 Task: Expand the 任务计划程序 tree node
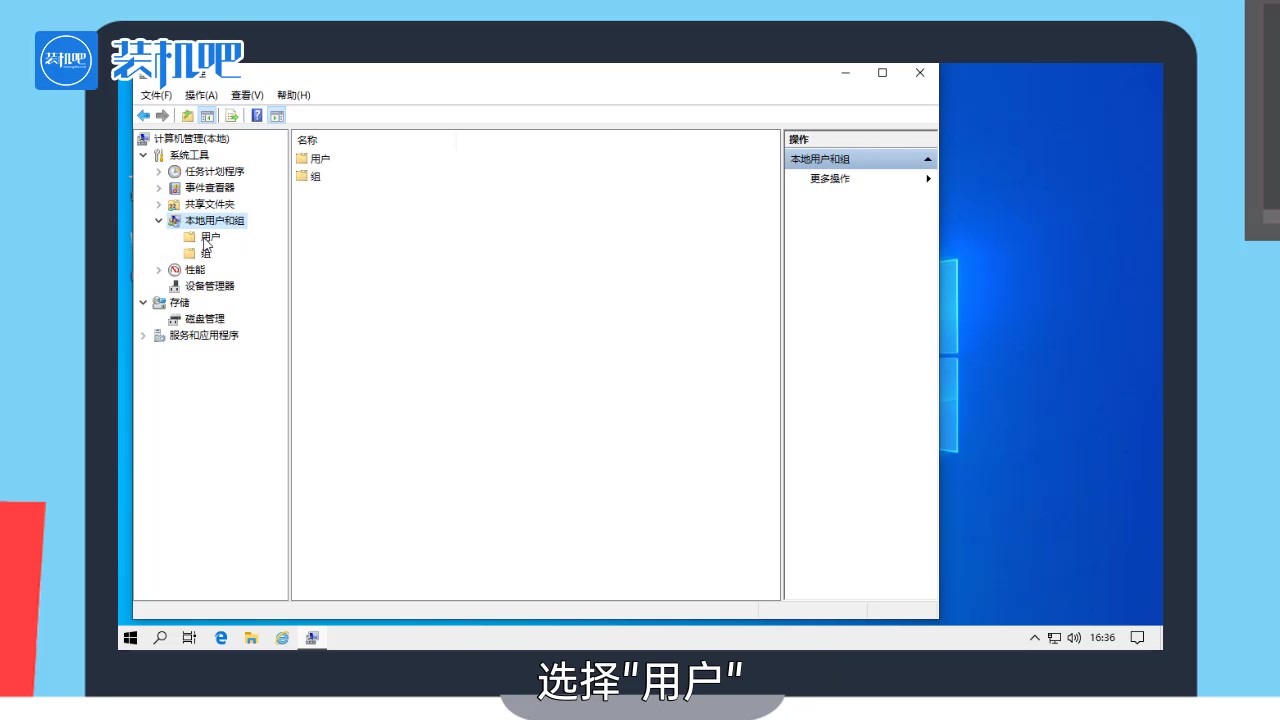(x=159, y=171)
